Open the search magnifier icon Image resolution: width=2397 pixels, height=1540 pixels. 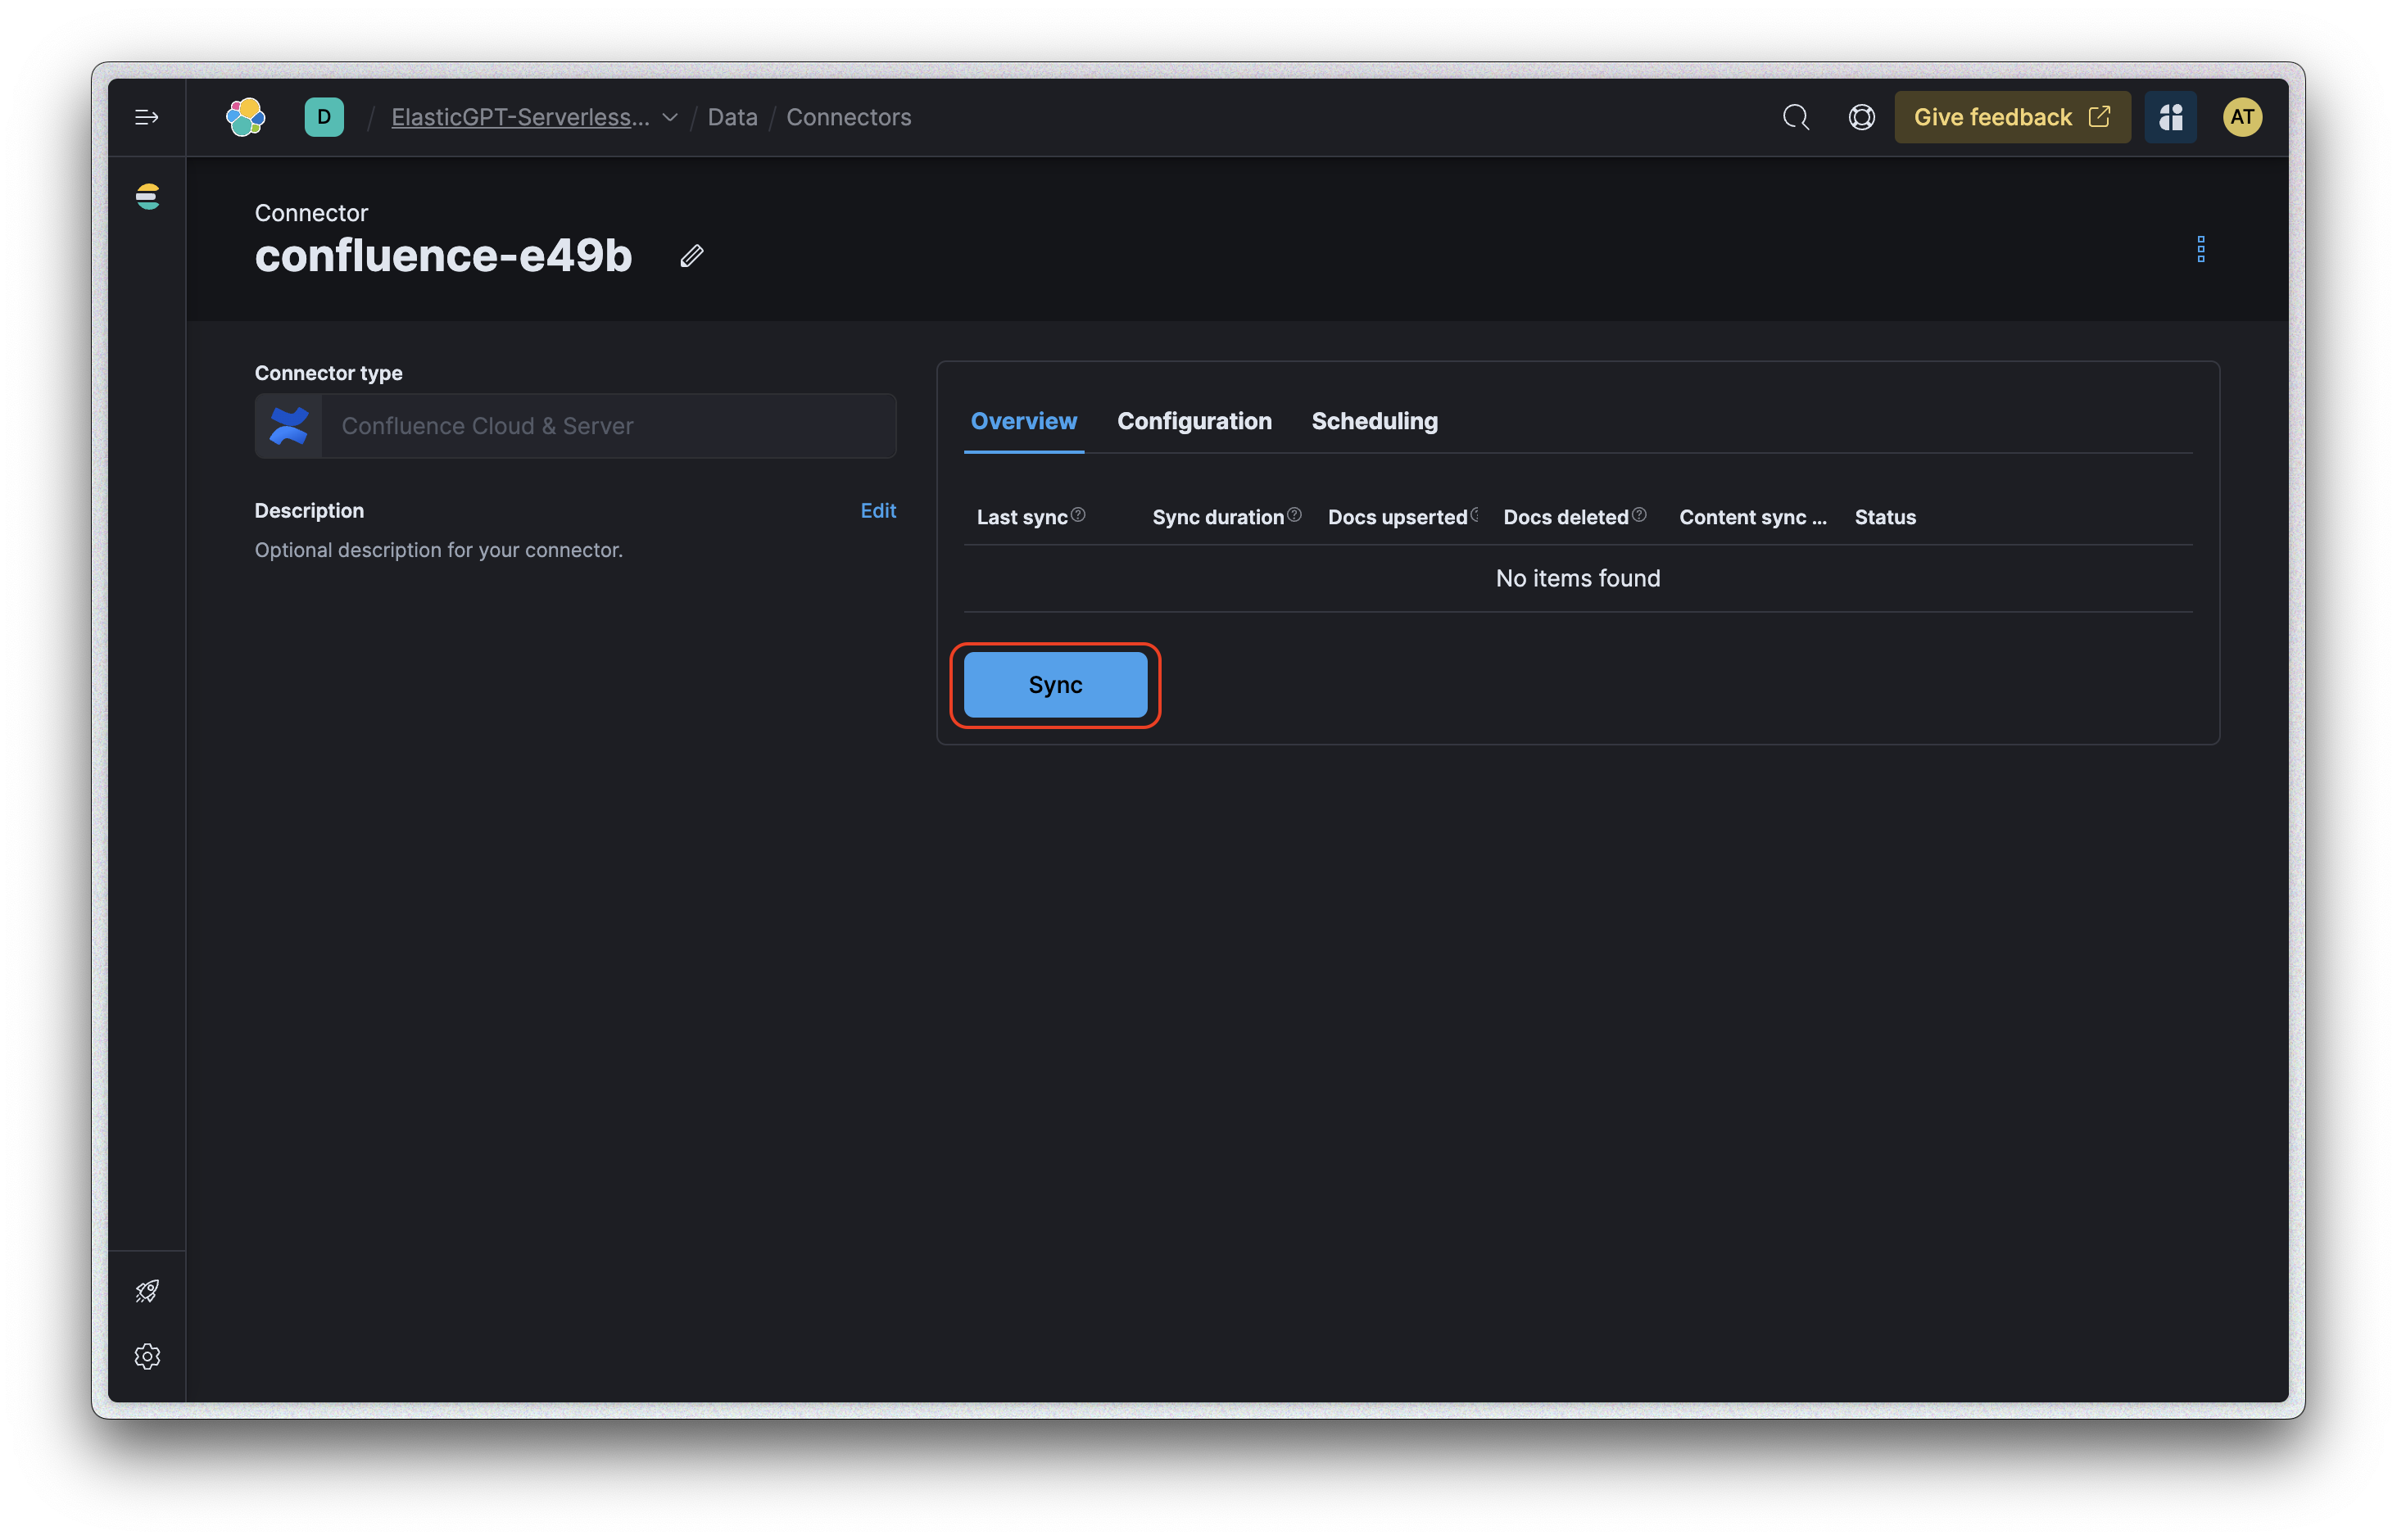point(1796,118)
